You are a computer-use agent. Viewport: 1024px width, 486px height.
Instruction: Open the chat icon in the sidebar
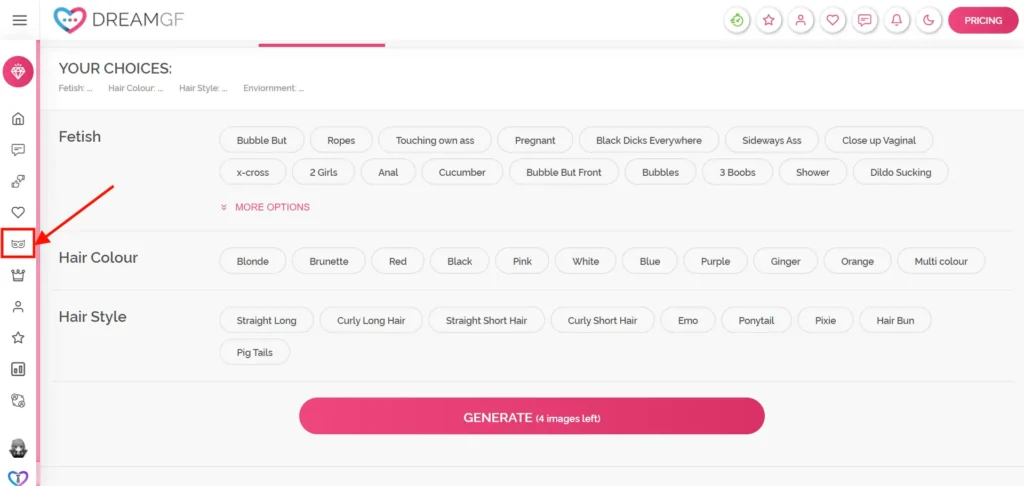(x=18, y=150)
